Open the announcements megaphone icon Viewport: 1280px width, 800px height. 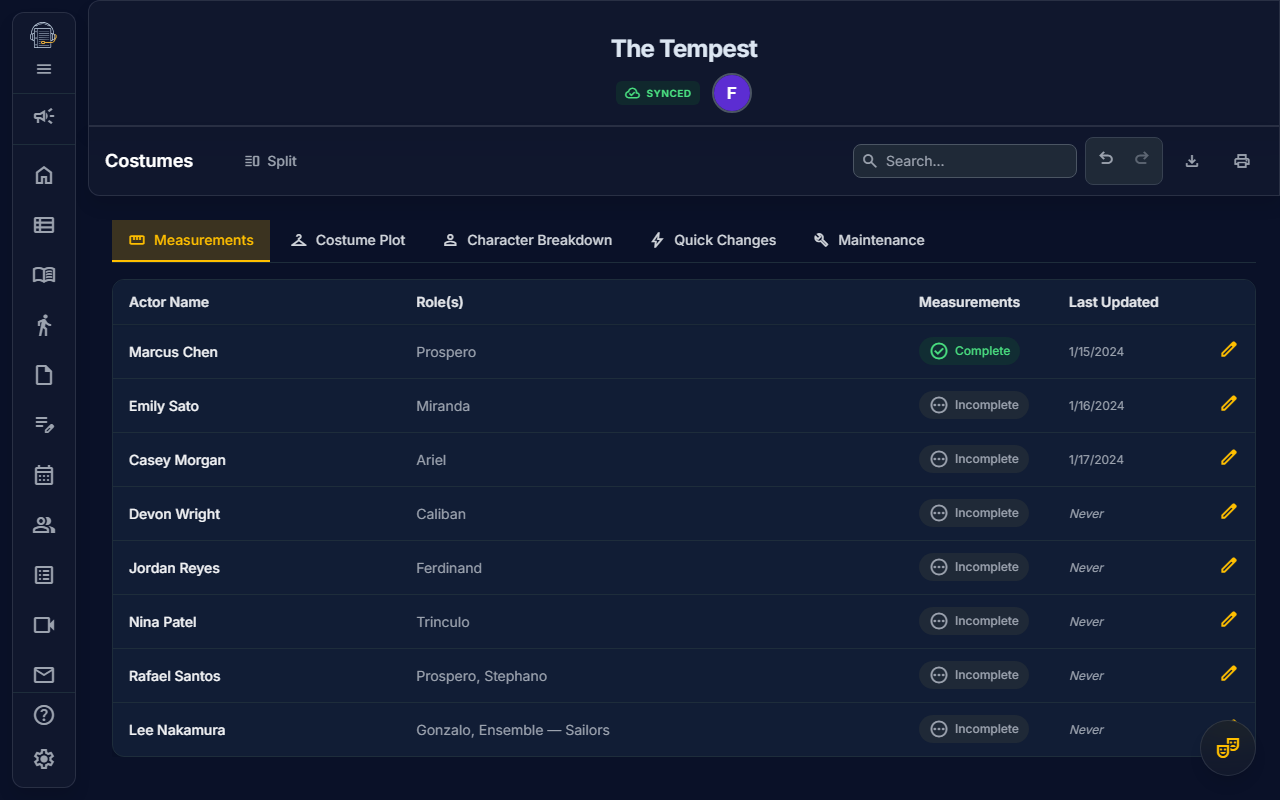44,117
